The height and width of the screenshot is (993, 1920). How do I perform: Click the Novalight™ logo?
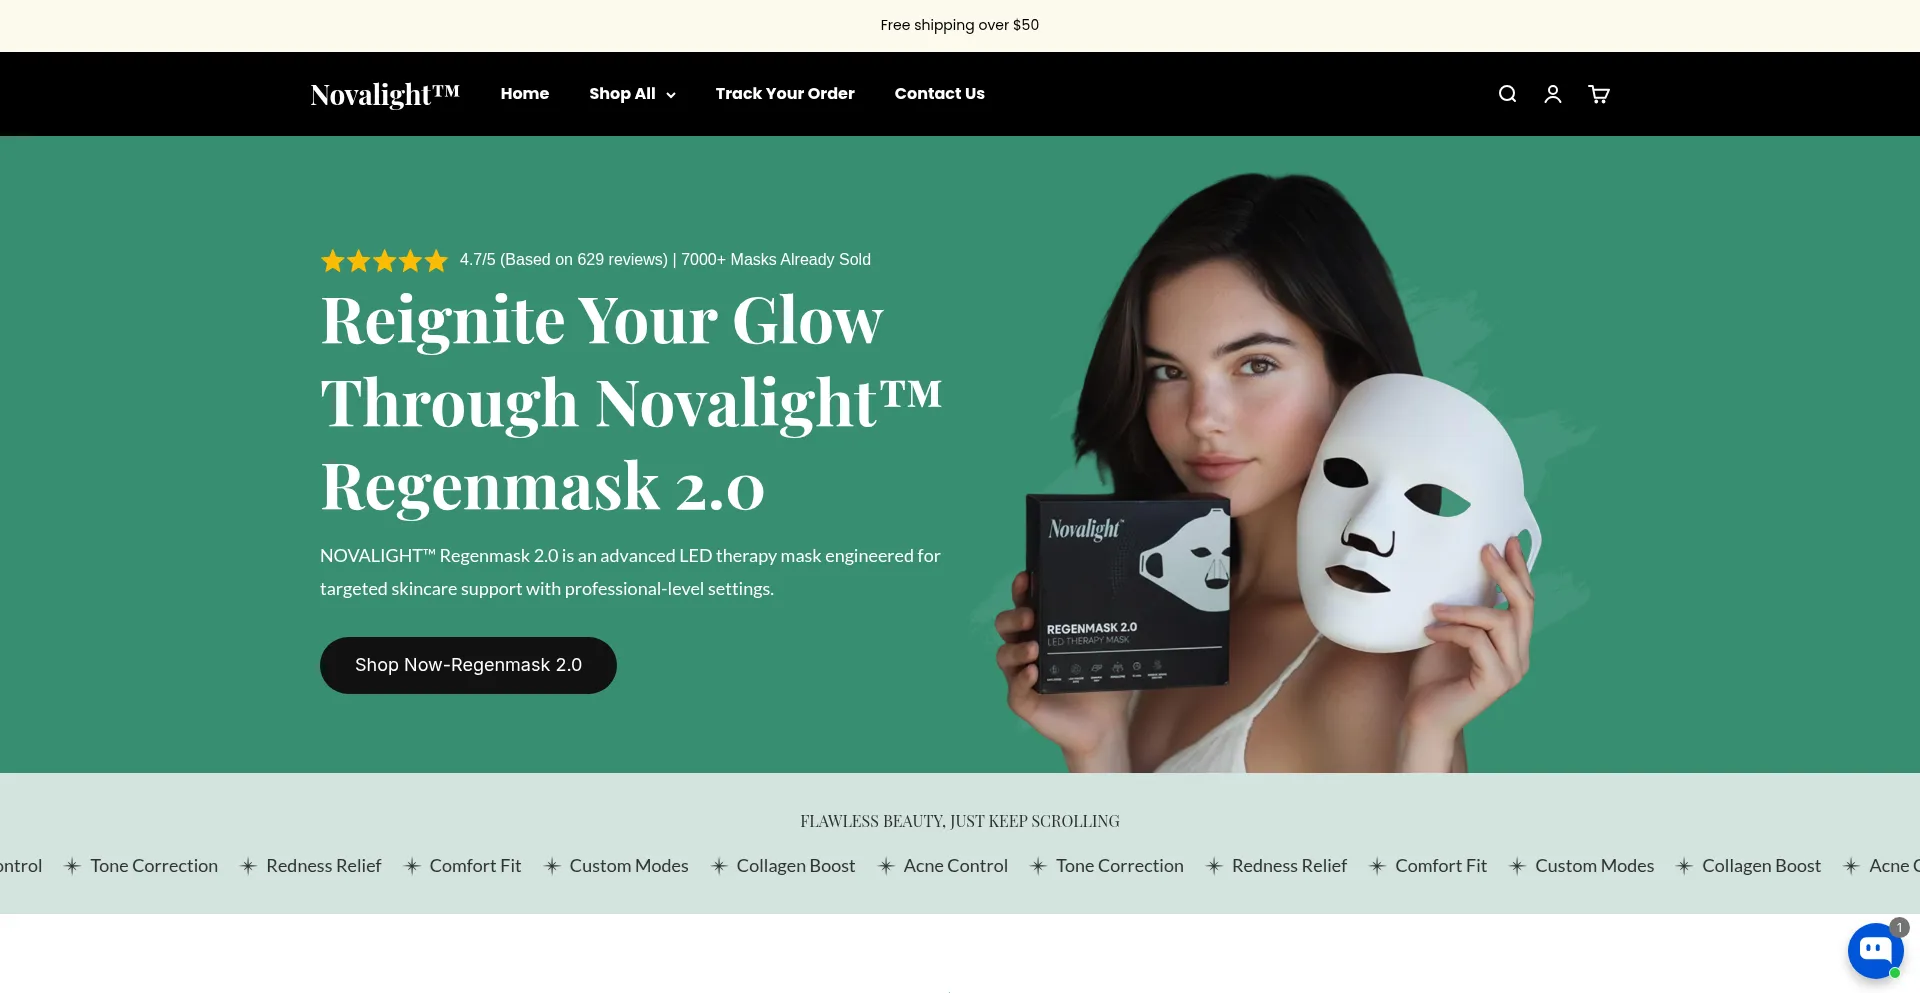385,94
